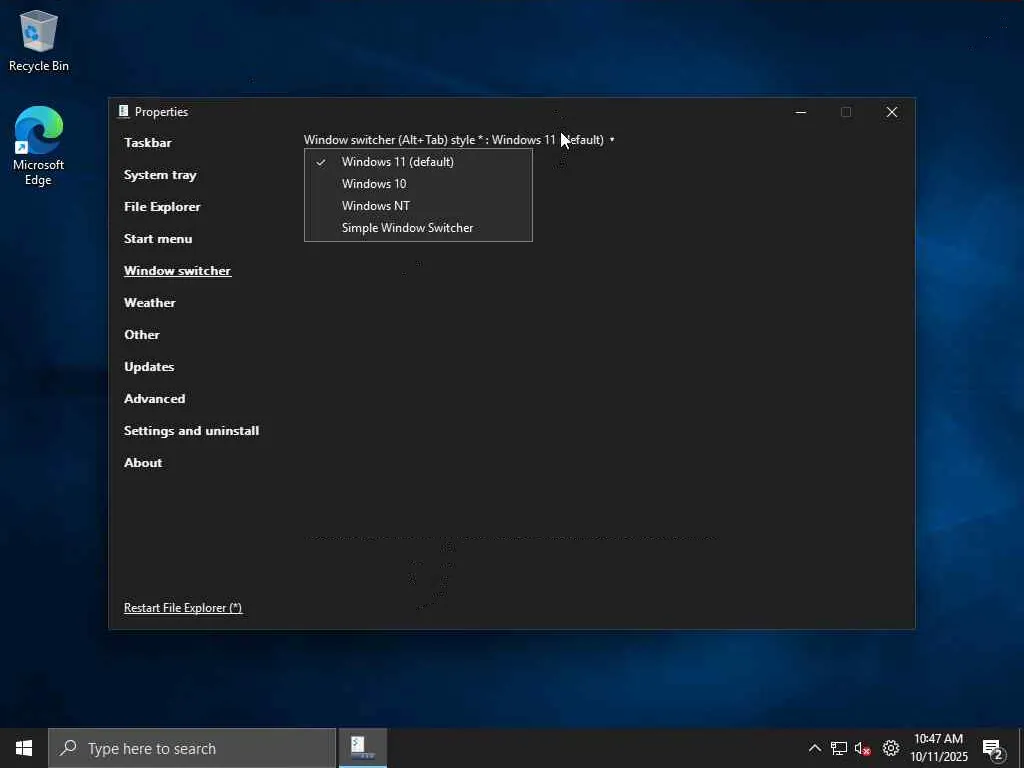Click the muted volume tray icon
The image size is (1024, 768).
863,748
